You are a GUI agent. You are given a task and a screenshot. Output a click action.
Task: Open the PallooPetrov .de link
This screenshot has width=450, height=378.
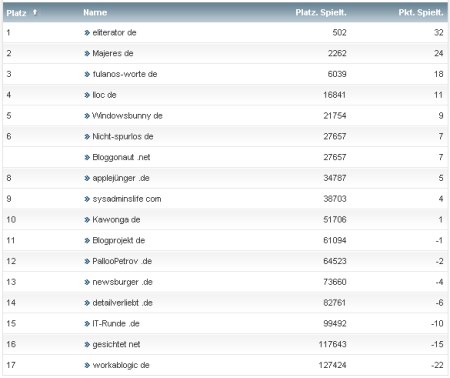click(x=122, y=261)
